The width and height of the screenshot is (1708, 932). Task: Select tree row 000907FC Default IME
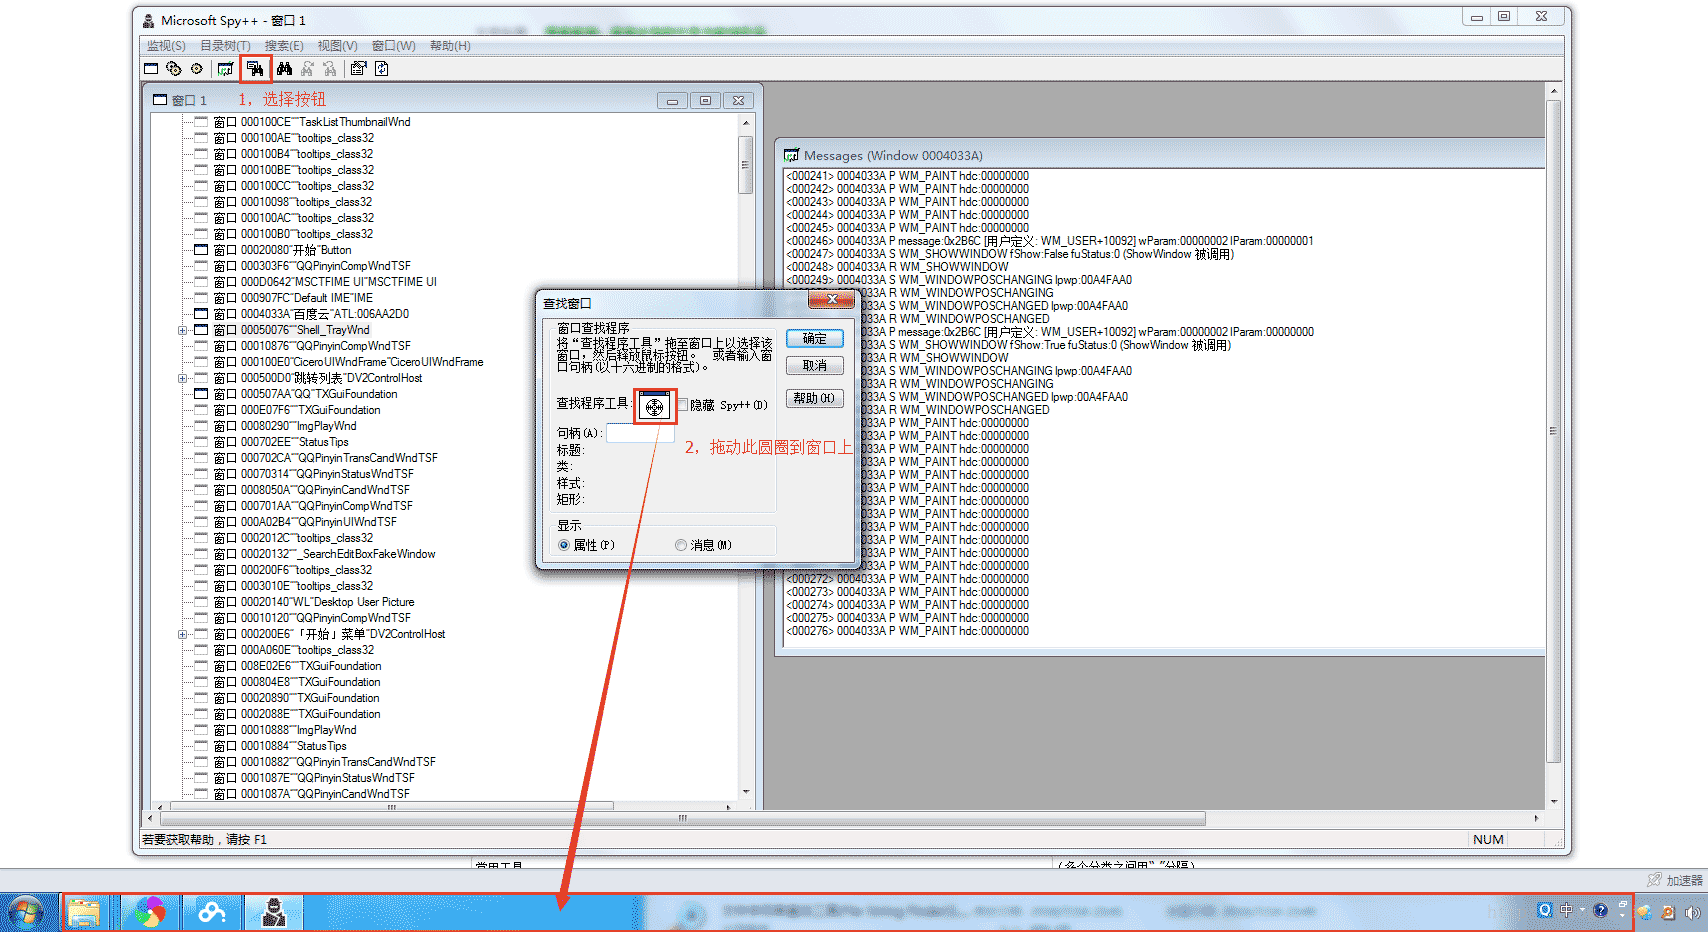[x=292, y=298]
